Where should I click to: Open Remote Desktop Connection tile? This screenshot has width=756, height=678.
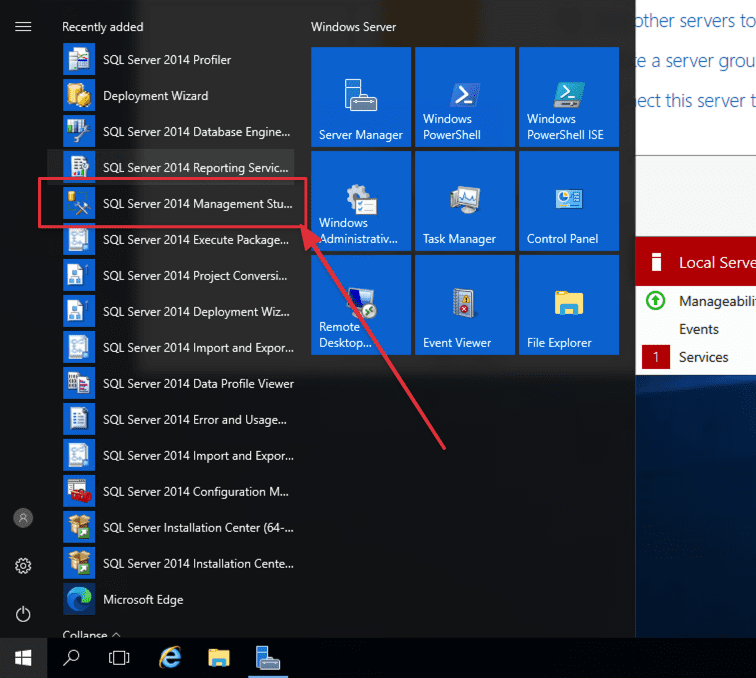tap(361, 305)
